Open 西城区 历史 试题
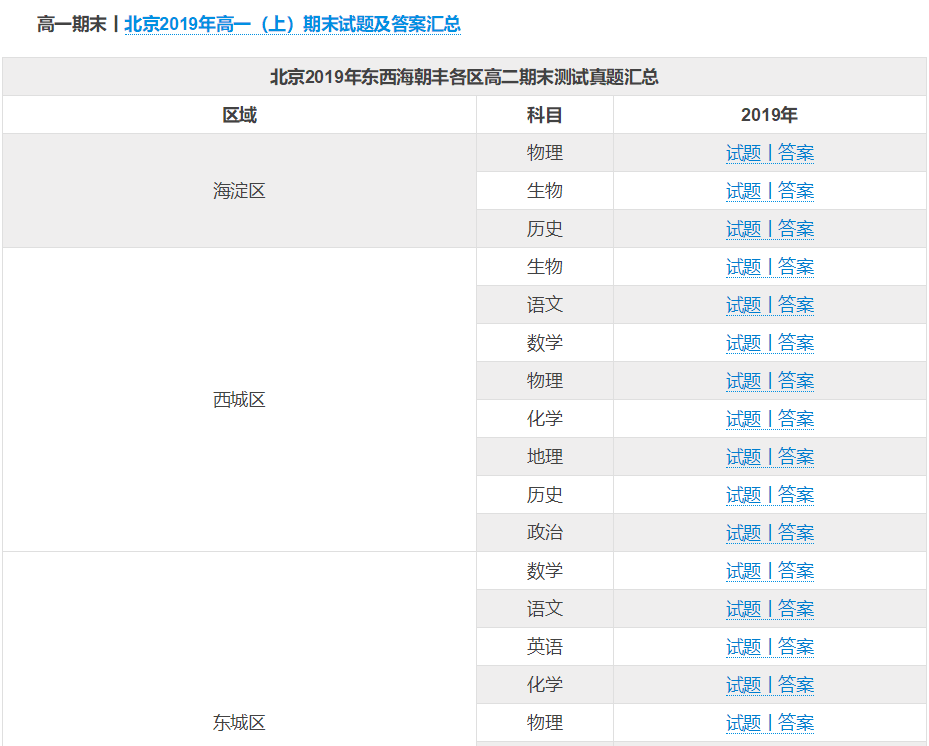The image size is (929, 746). 744,494
